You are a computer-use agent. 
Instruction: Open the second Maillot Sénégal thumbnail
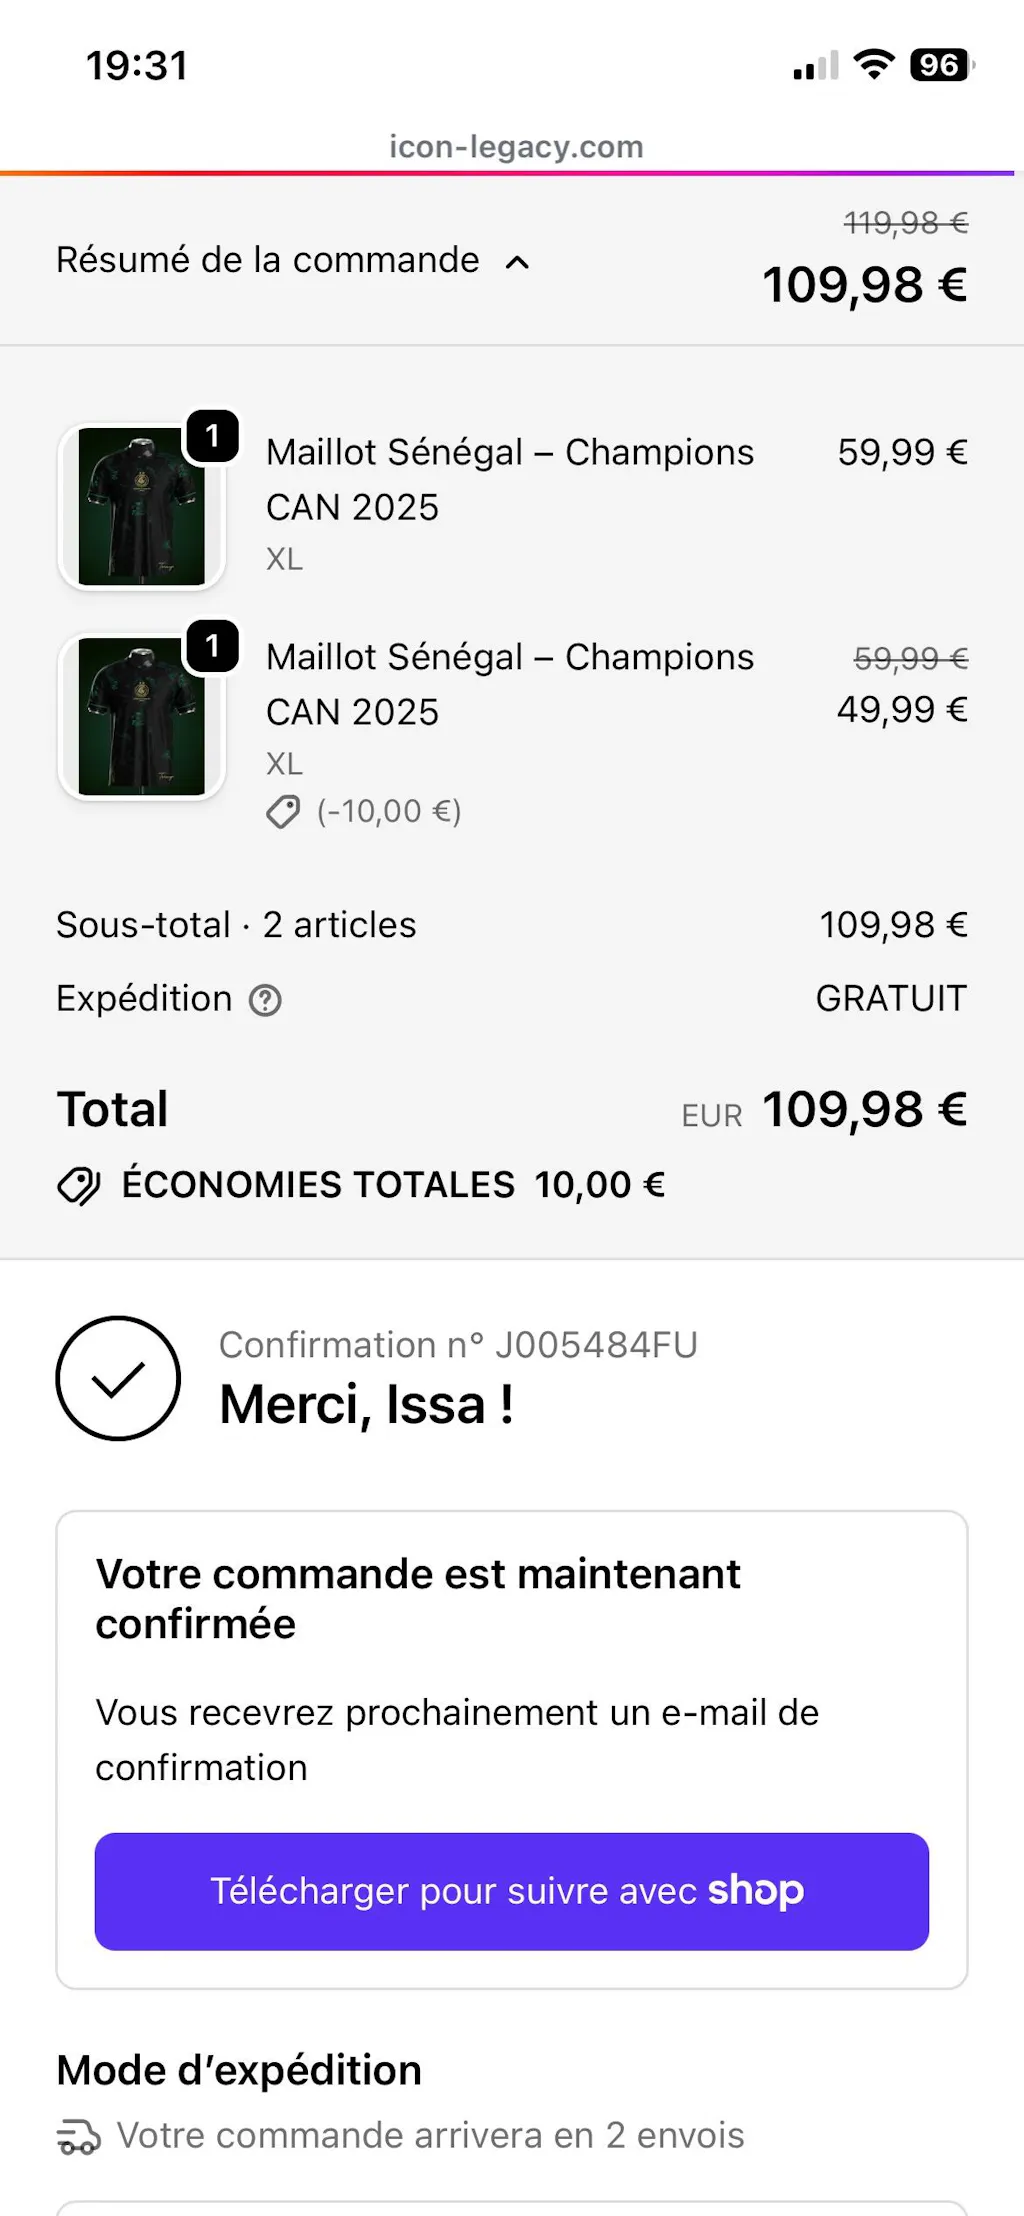142,716
